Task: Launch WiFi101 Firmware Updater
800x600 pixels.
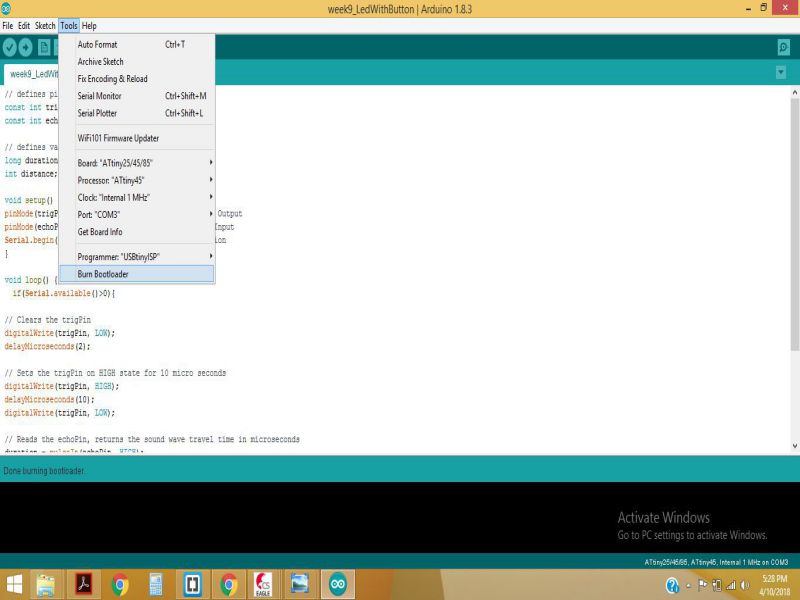Action: [137, 138]
